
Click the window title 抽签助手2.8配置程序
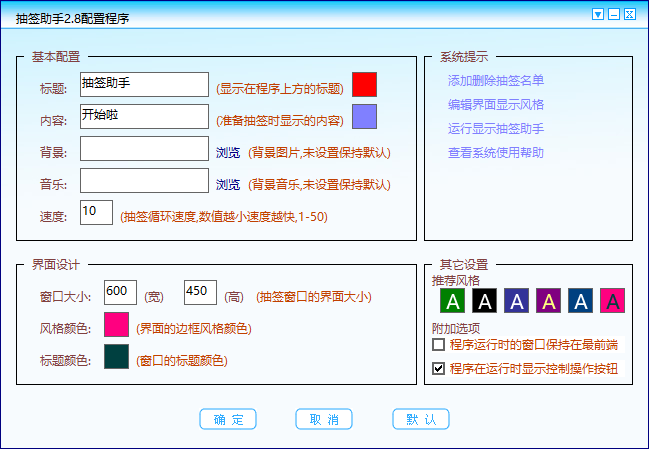point(72,19)
